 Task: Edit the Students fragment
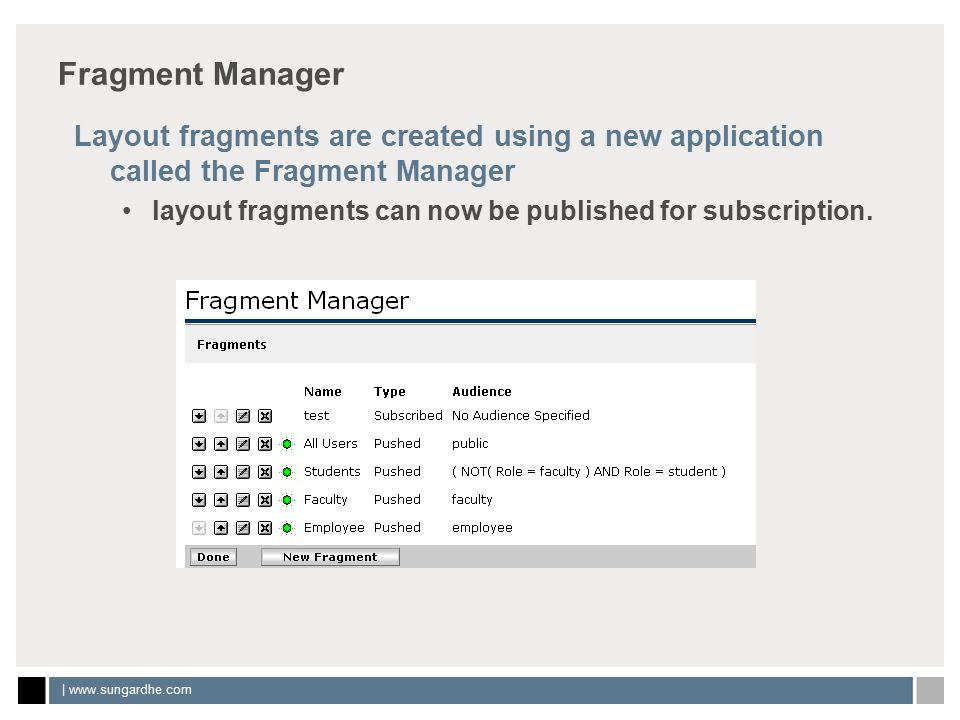[242, 472]
